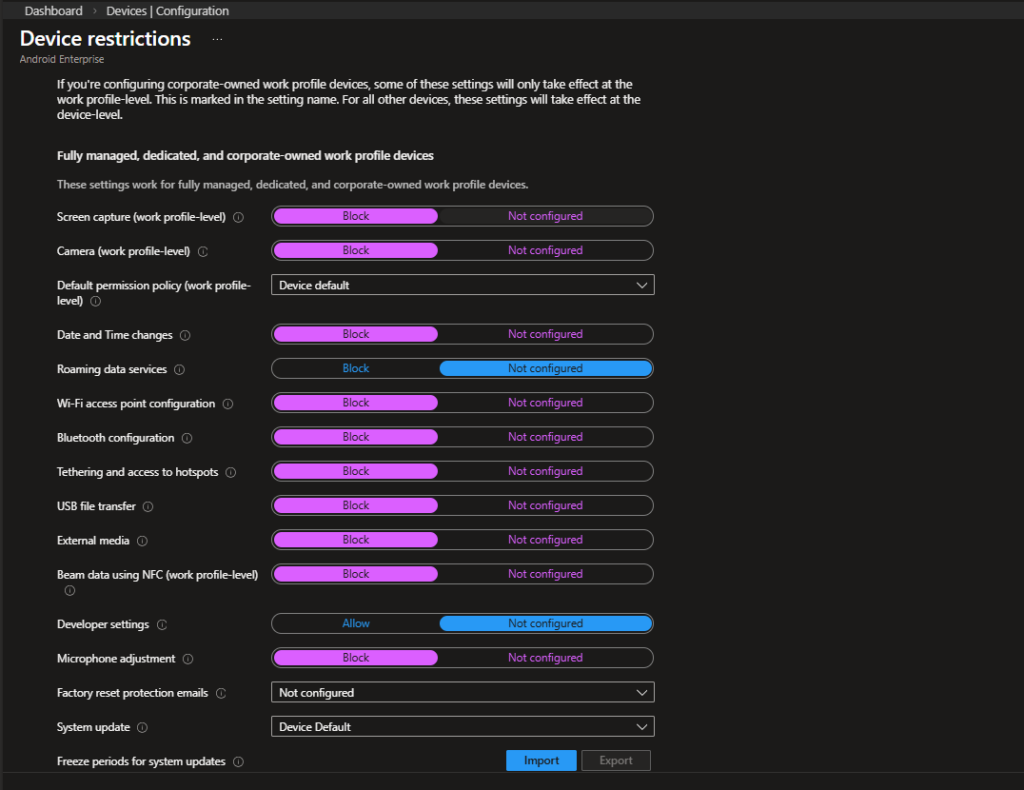
Task: Click info icon beside Freeze periods for system updates
Action: click(x=238, y=762)
